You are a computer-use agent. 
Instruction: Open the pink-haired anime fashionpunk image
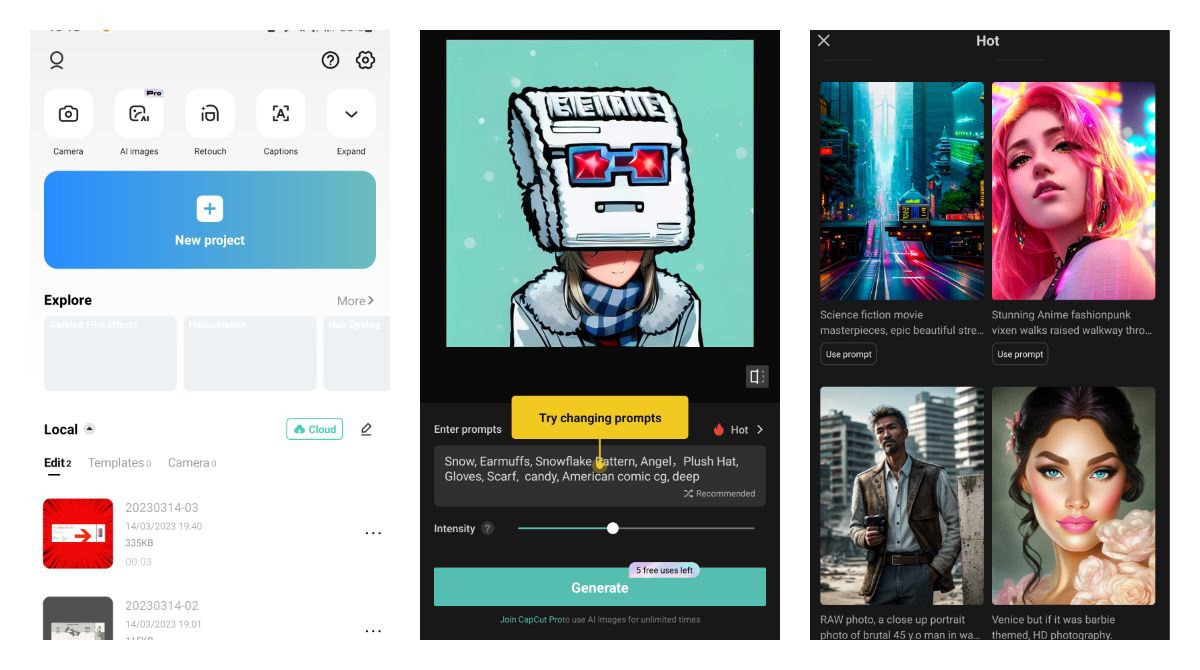[x=1074, y=191]
